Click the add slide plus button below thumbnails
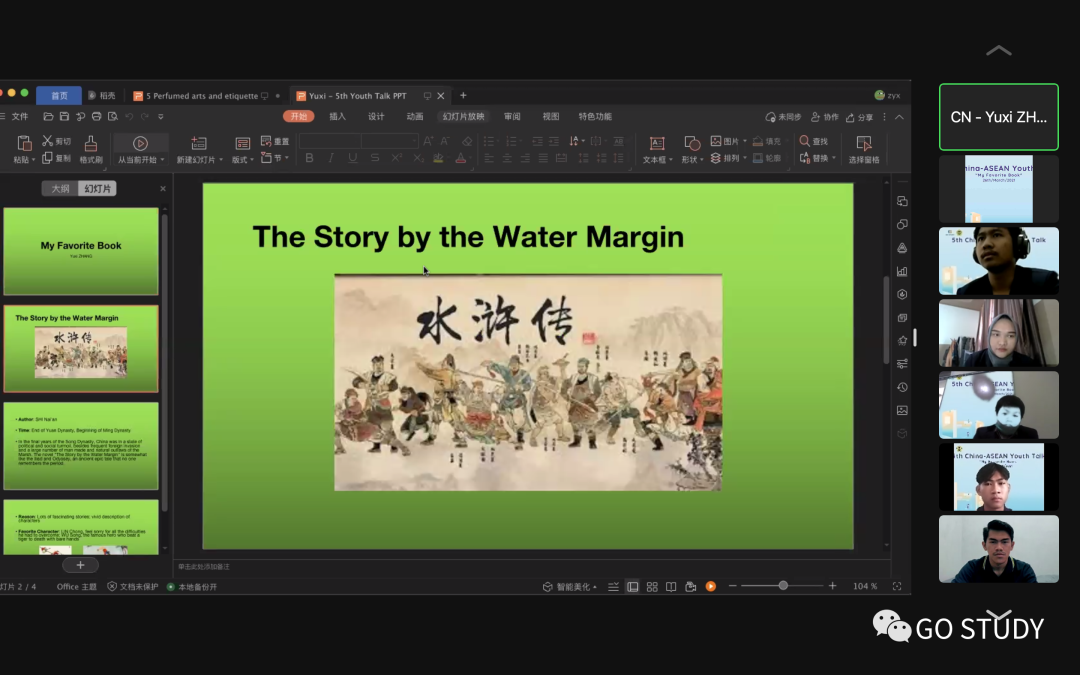Screen dimensions: 1080x675 click(x=81, y=565)
